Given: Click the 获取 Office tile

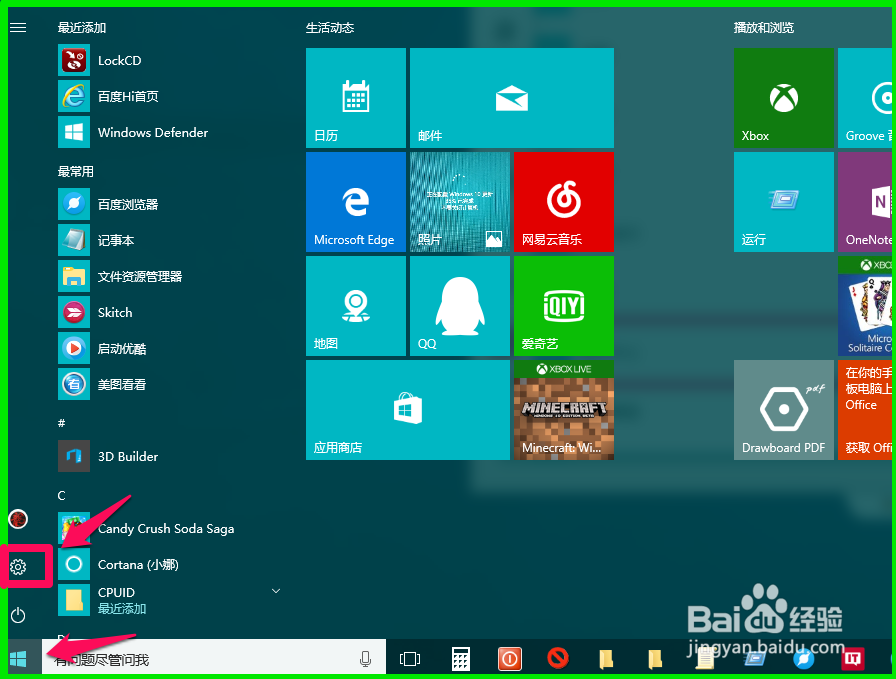Looking at the screenshot, I should click(865, 410).
